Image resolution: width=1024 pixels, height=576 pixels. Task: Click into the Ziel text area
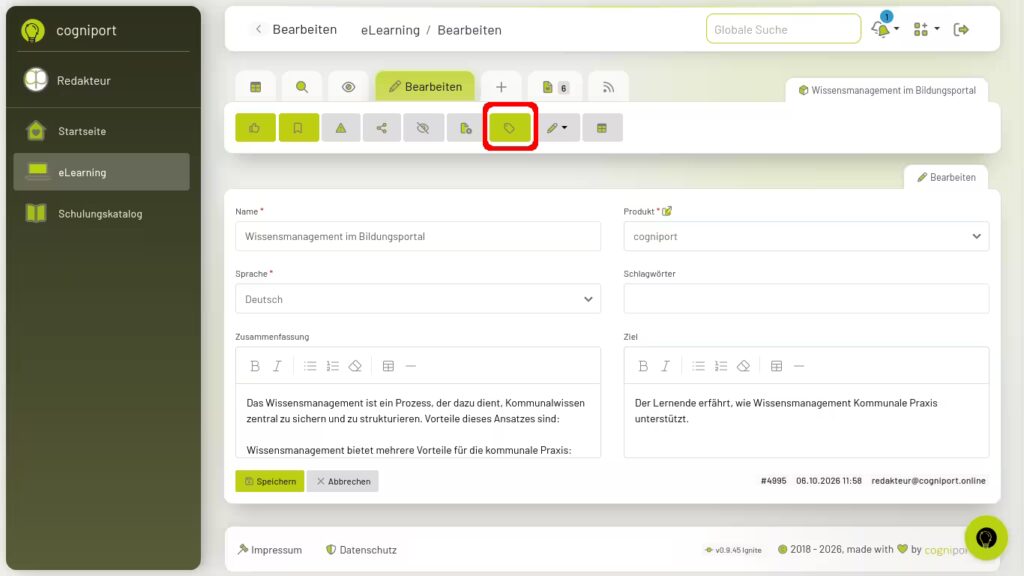click(806, 421)
